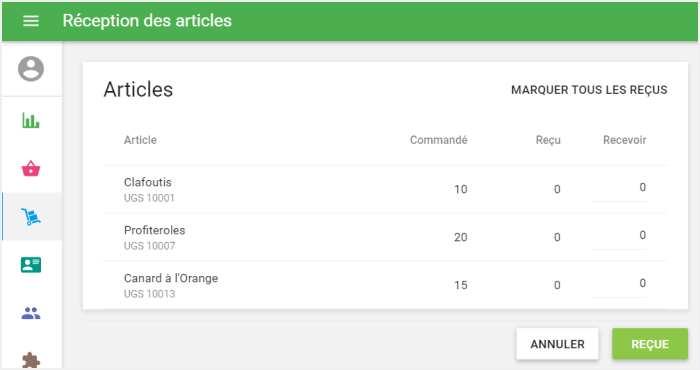Open the teal contact card icon
Image resolution: width=700 pixels, height=370 pixels.
tap(31, 265)
